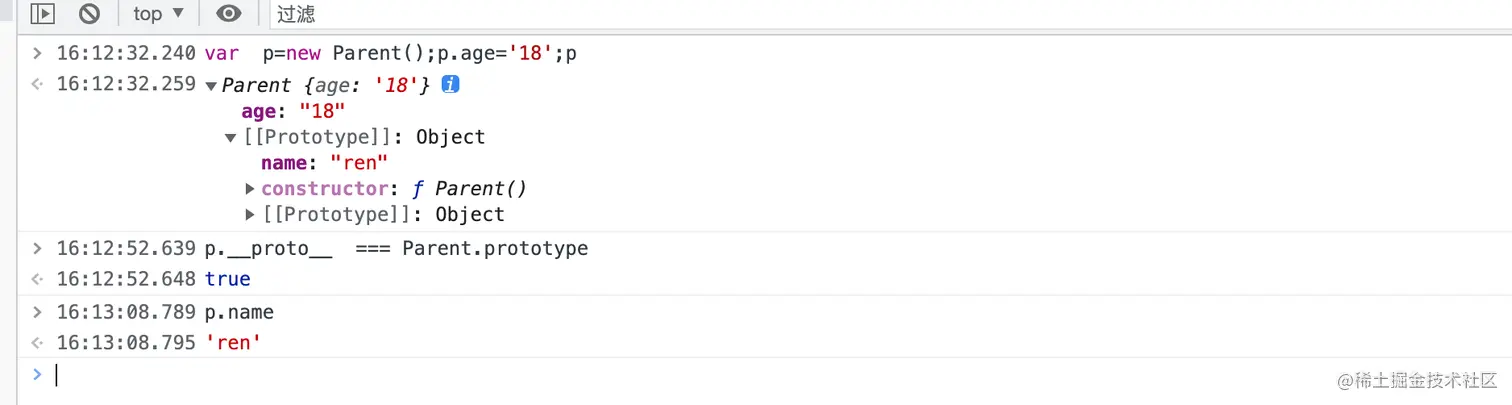Show the console sidebar panel
The width and height of the screenshot is (1512, 405).
click(41, 14)
